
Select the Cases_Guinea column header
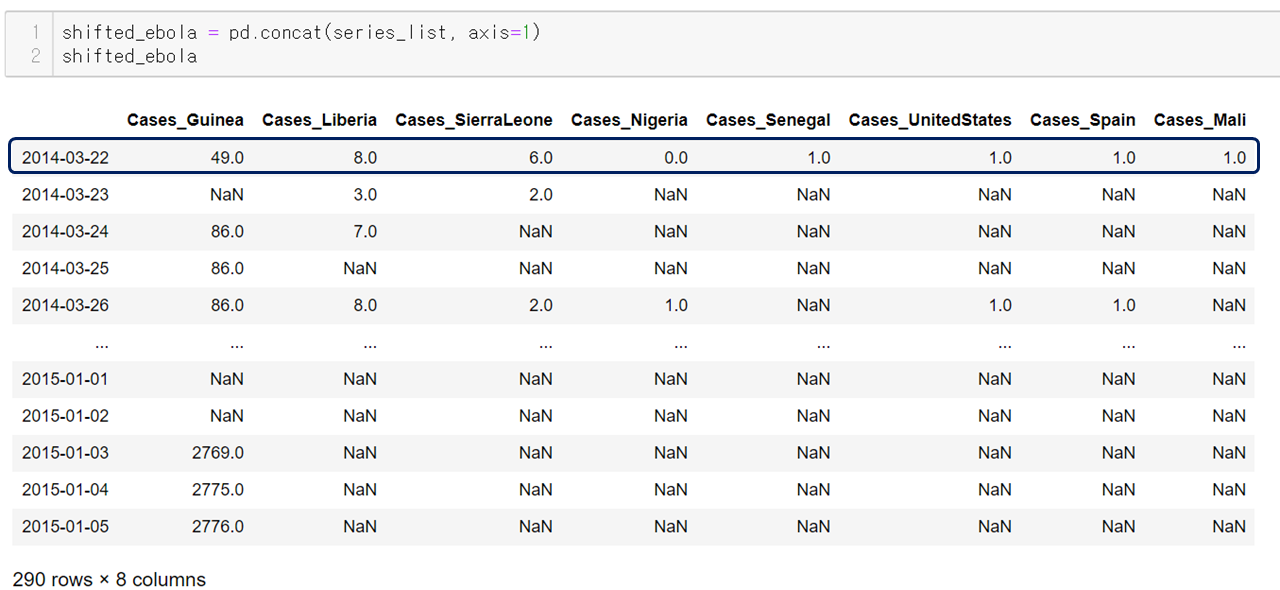185,120
